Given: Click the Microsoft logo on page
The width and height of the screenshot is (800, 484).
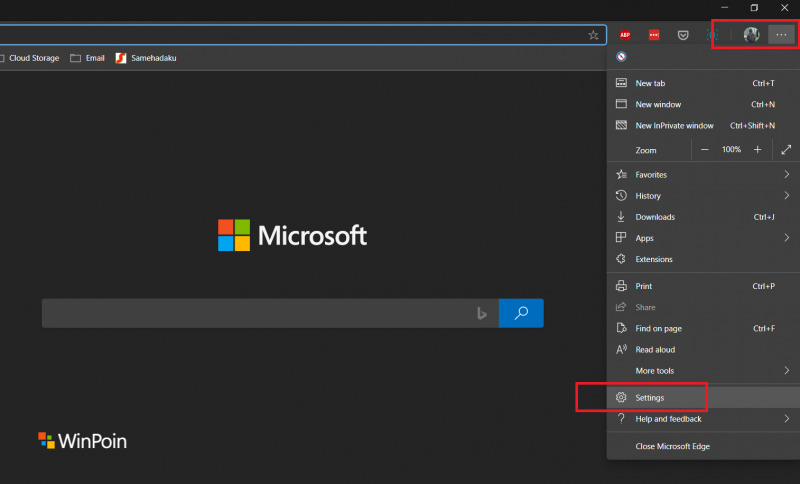Looking at the screenshot, I should tap(292, 235).
